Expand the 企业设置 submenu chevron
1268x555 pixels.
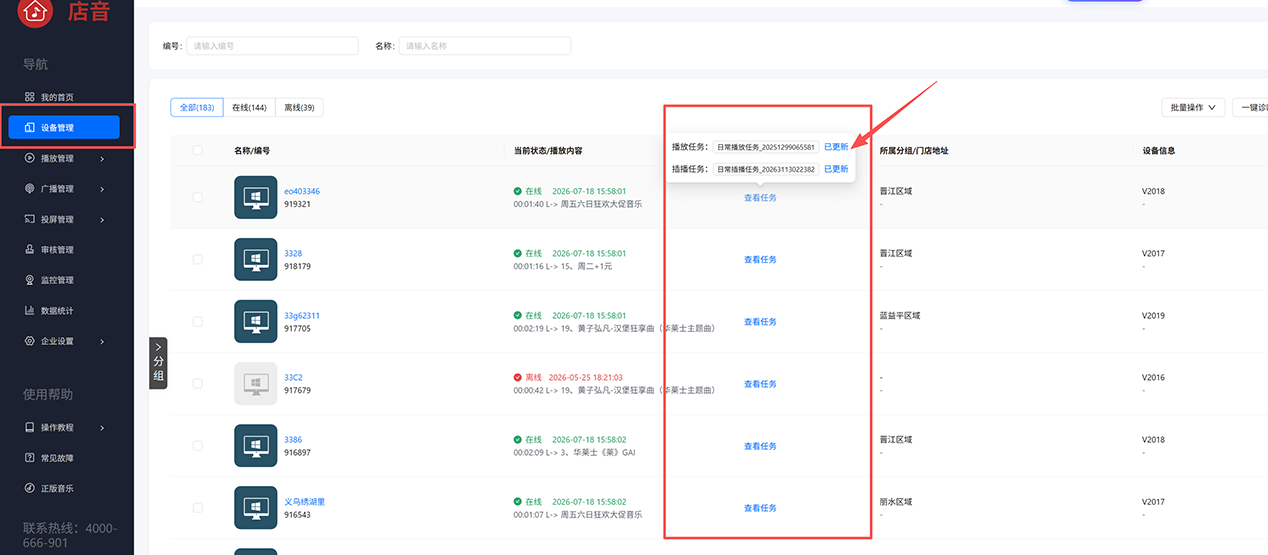click(102, 341)
